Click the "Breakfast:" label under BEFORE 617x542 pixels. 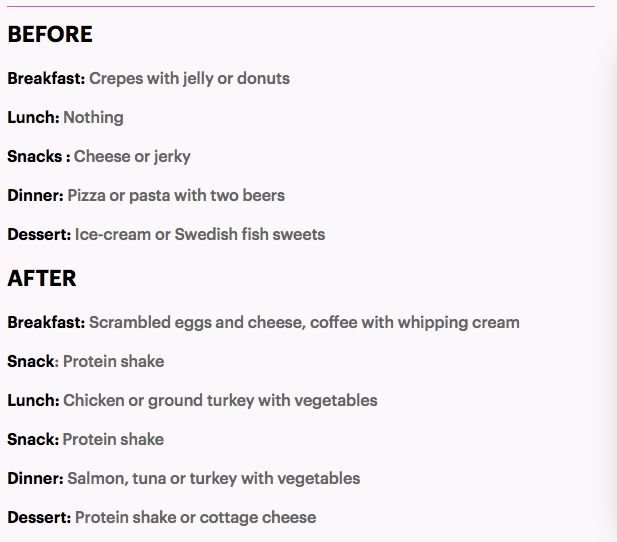(46, 78)
